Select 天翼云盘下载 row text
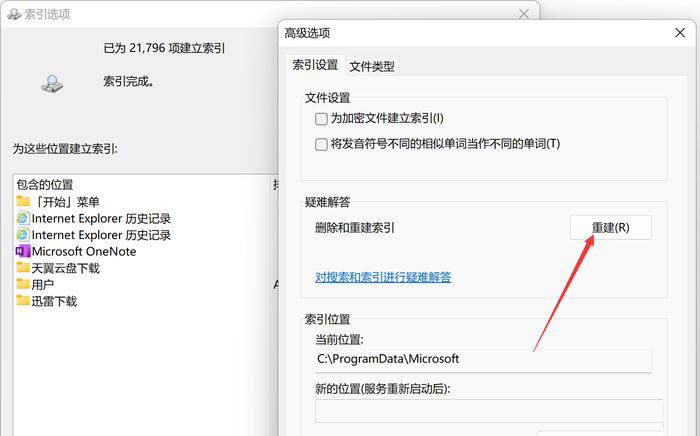 (66, 268)
